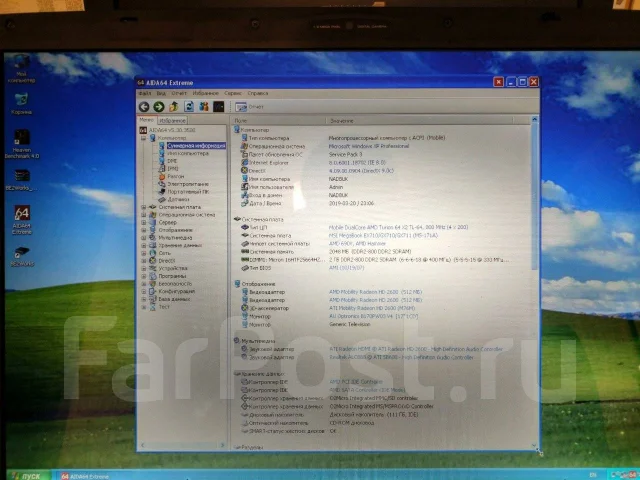Open MSI MegaBook EX710/GX710 link

point(383,236)
